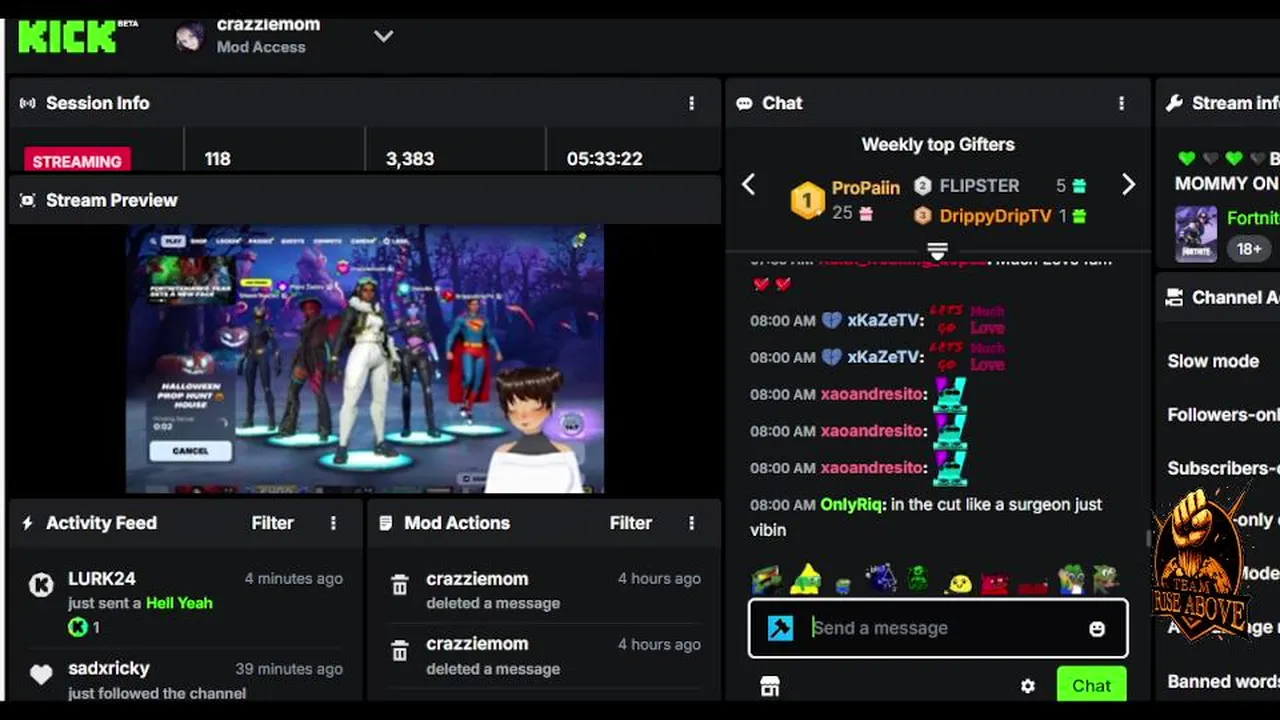Insert the red angry emote
This screenshot has height=720, width=1280.
(x=995, y=581)
